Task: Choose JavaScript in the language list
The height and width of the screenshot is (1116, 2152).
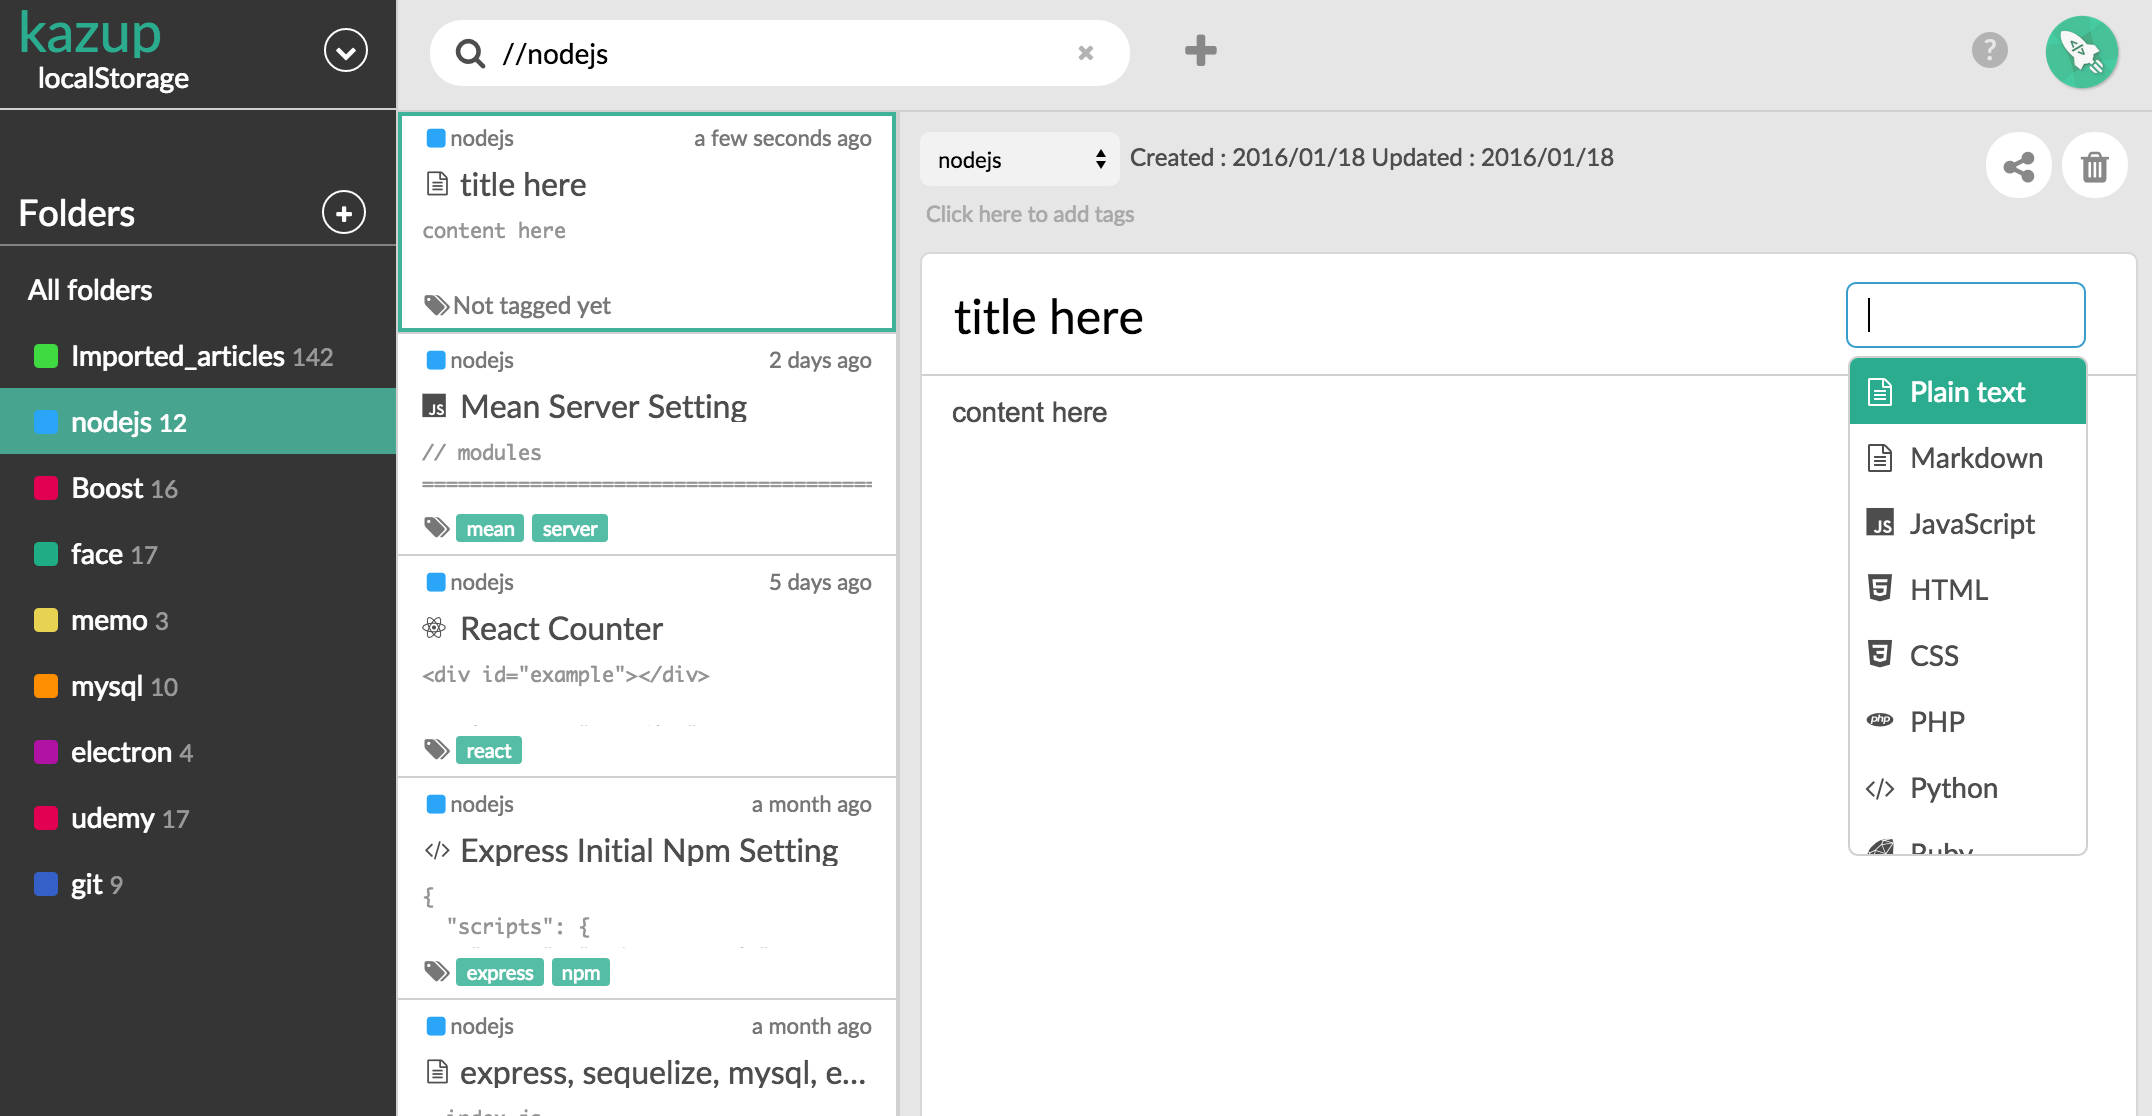Action: pyautogui.click(x=1971, y=524)
